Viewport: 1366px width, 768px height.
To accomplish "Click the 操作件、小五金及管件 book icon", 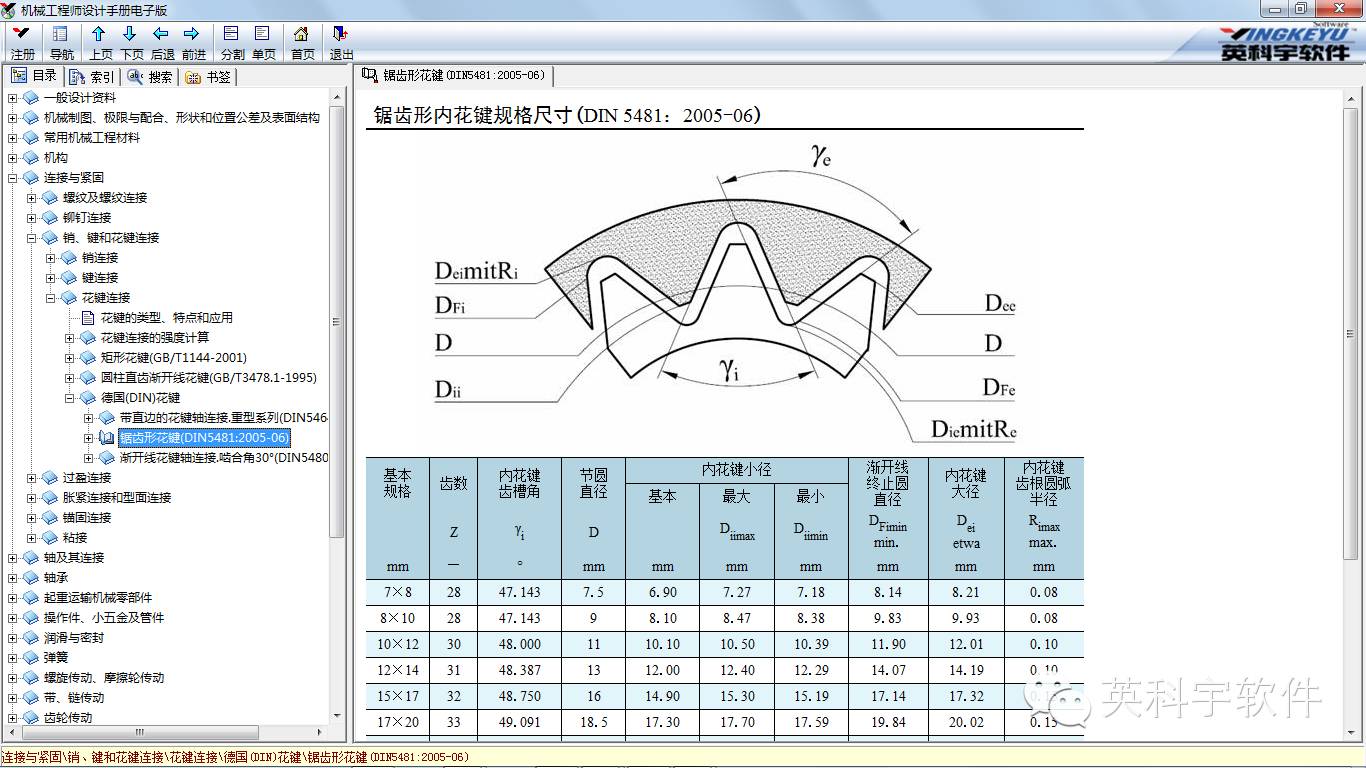I will tap(30, 618).
